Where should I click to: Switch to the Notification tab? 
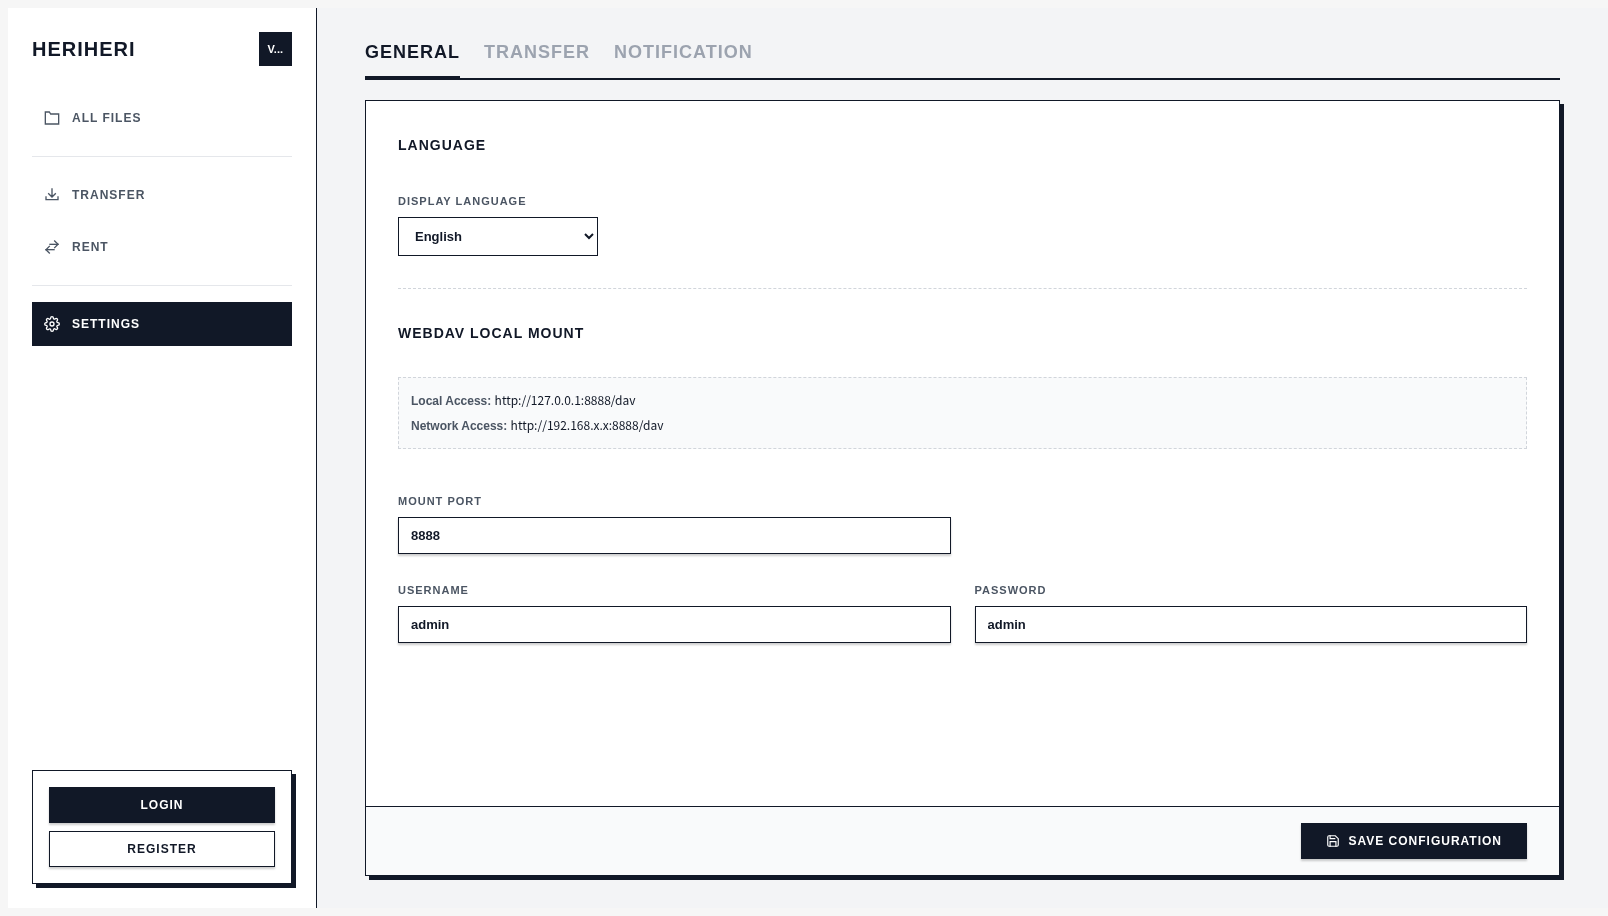tap(683, 52)
